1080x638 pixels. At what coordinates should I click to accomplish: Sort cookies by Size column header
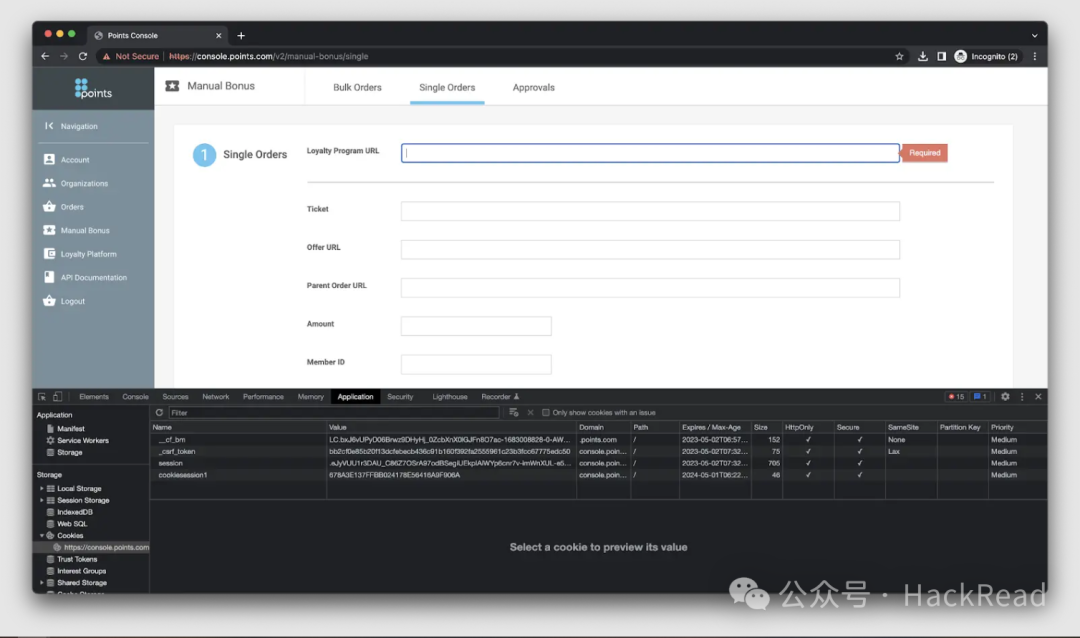click(765, 427)
